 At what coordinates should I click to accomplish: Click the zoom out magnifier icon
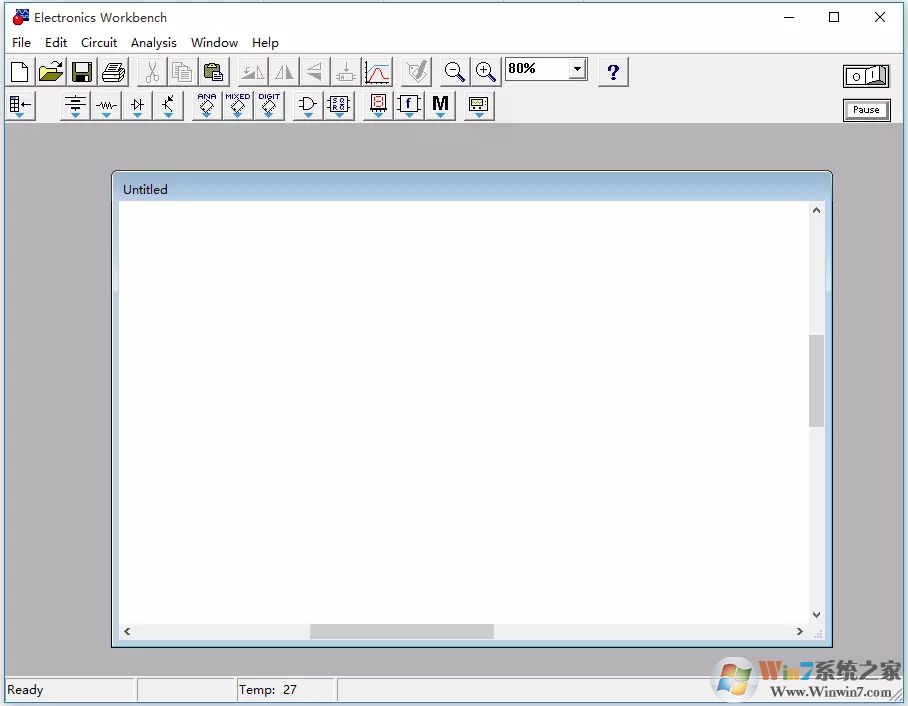(x=455, y=72)
